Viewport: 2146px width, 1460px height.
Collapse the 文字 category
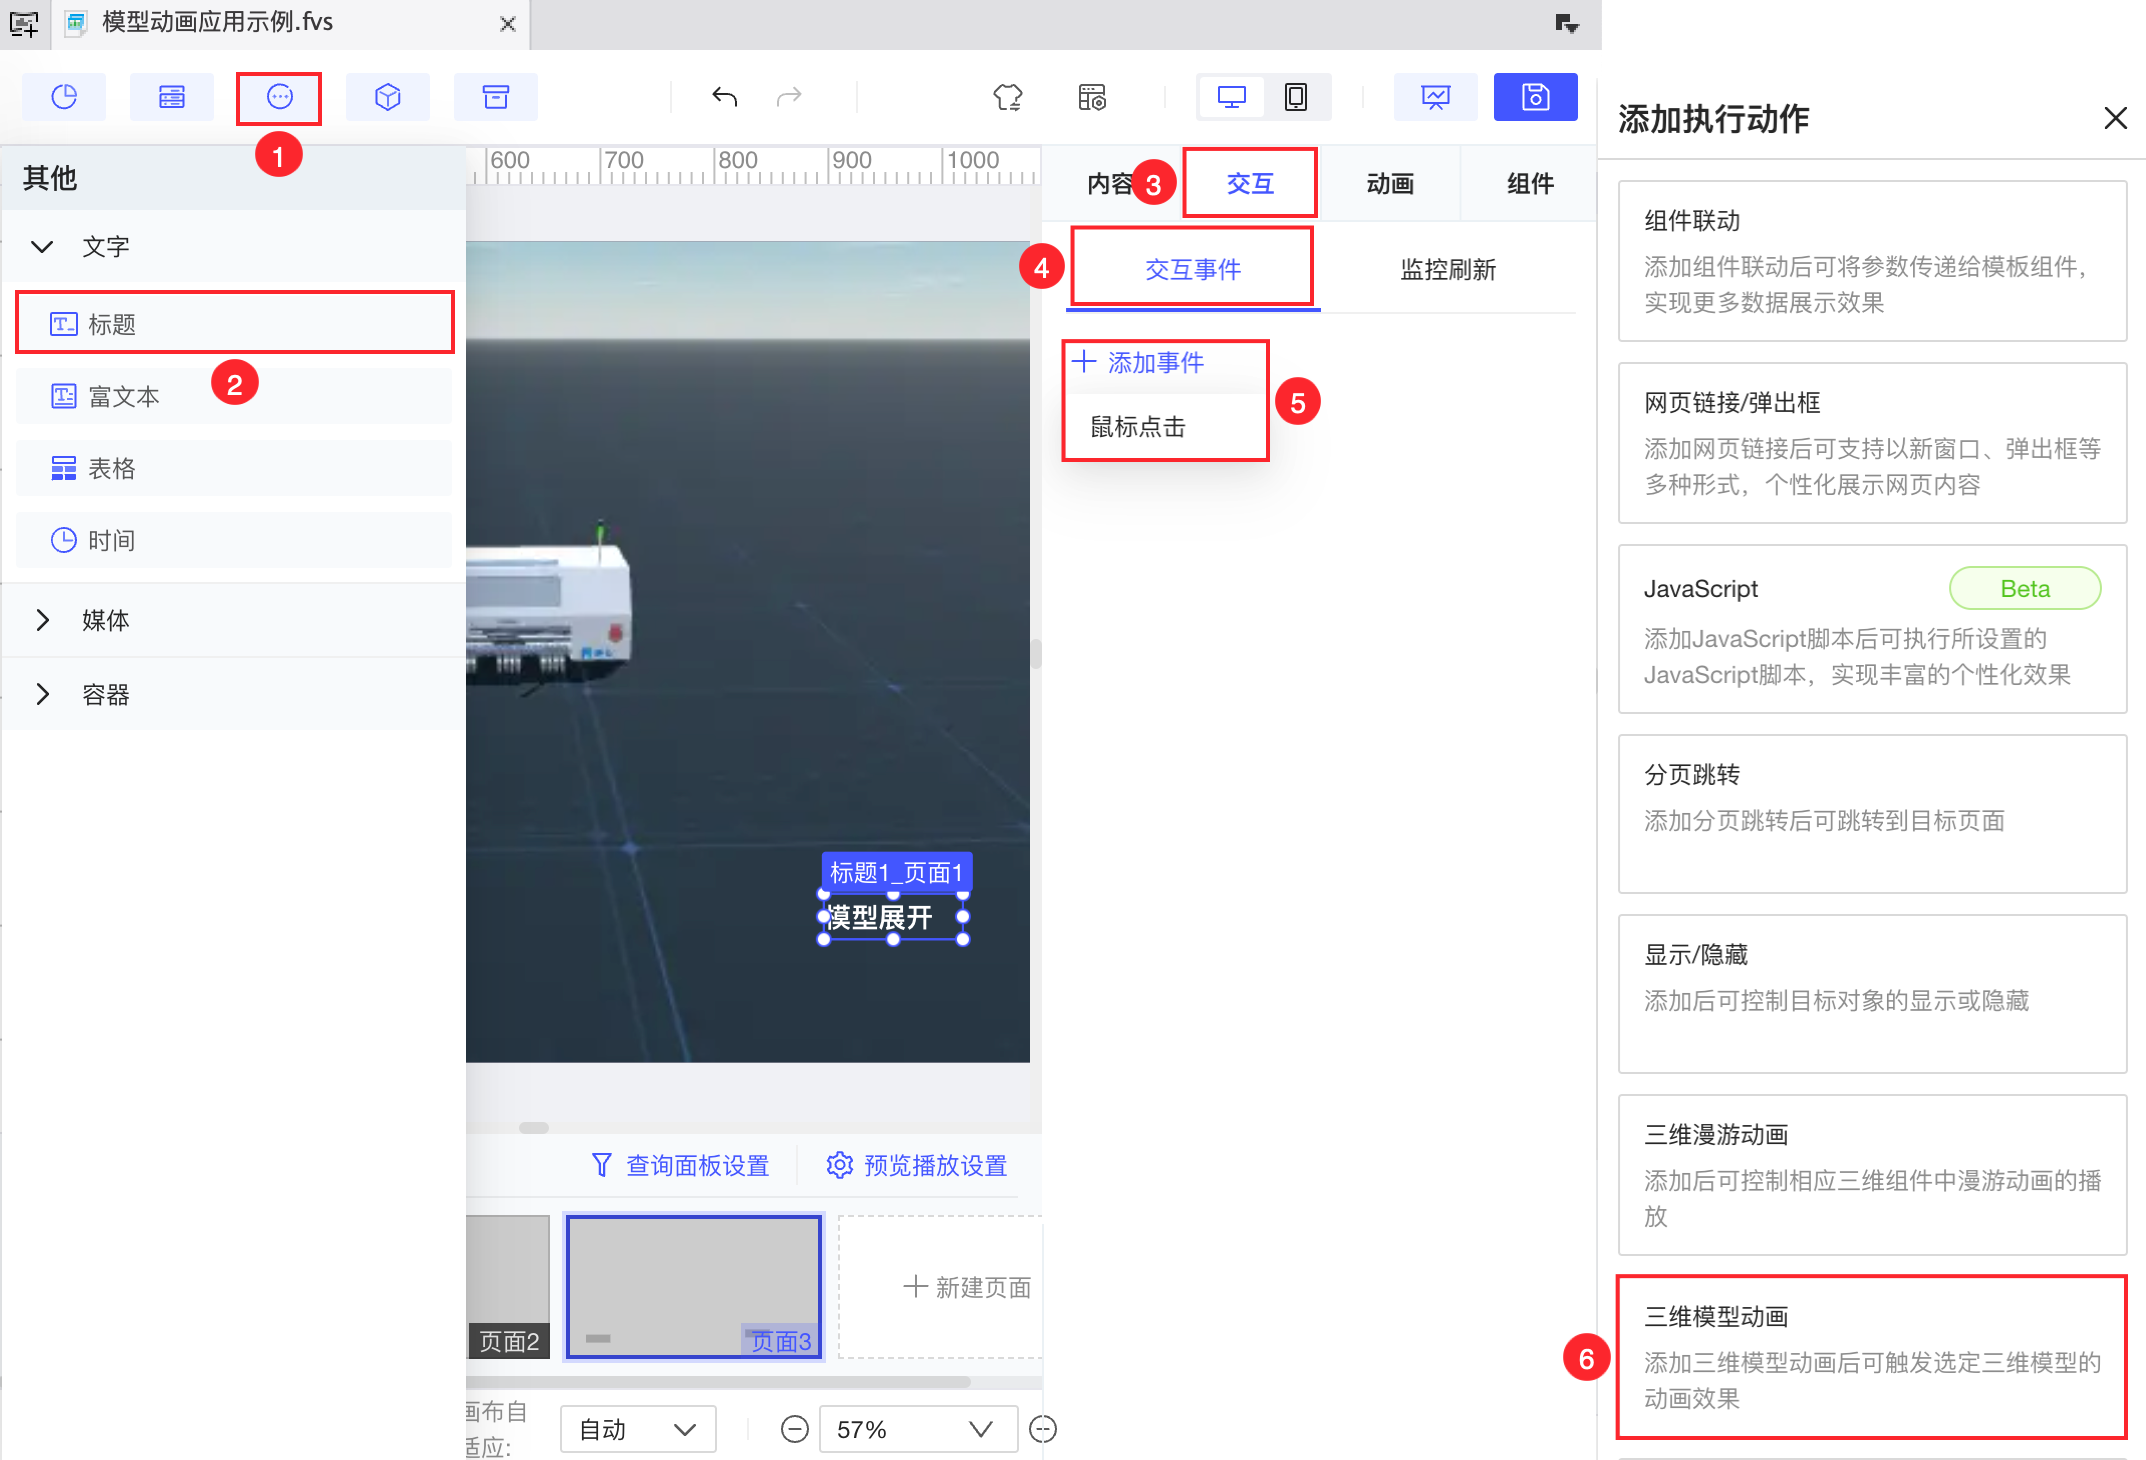coord(42,246)
